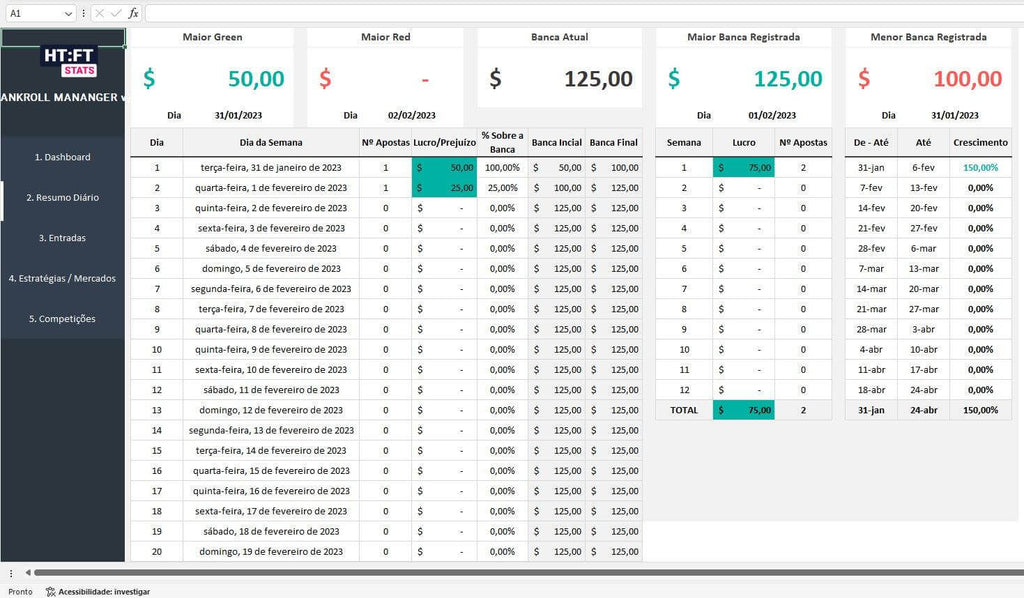Click the three-dot sheet tab handle at bottom left

click(x=12, y=573)
